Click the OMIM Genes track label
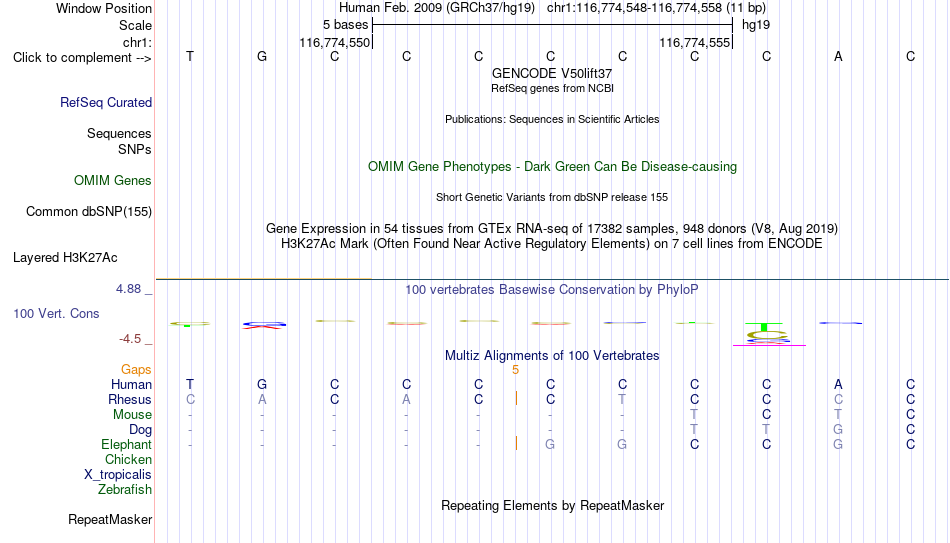 (x=112, y=181)
